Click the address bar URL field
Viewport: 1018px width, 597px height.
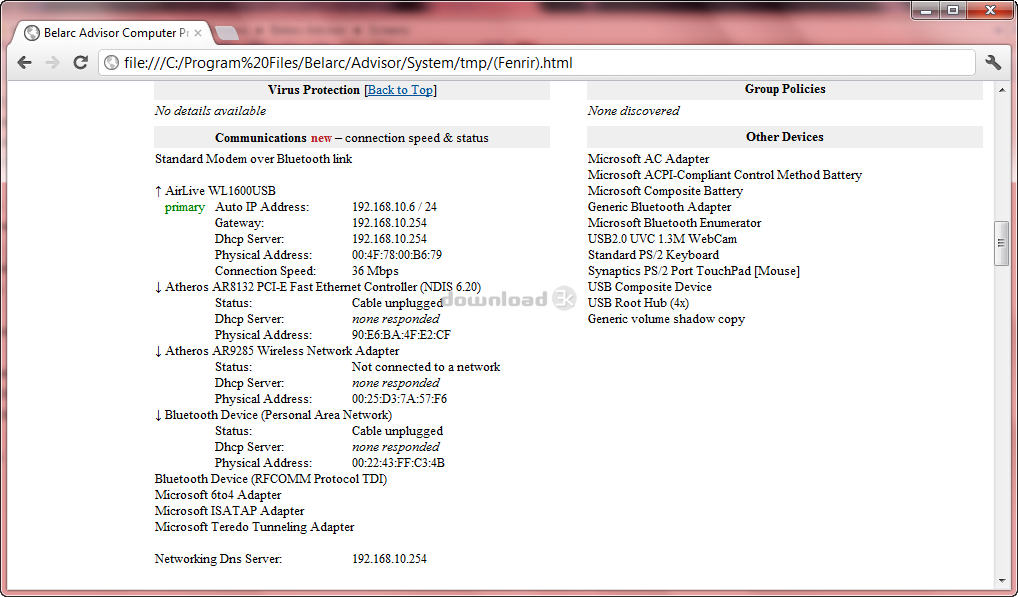pyautogui.click(x=537, y=63)
